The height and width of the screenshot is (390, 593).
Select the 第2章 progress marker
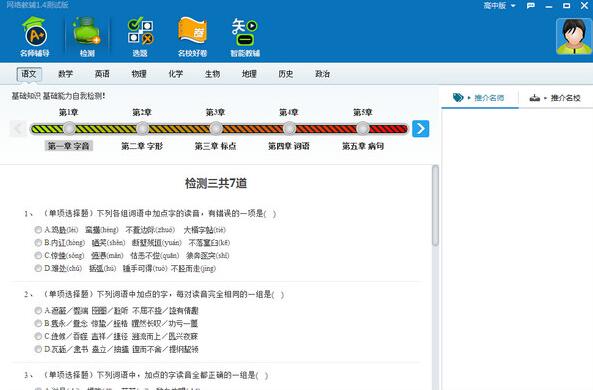click(143, 129)
